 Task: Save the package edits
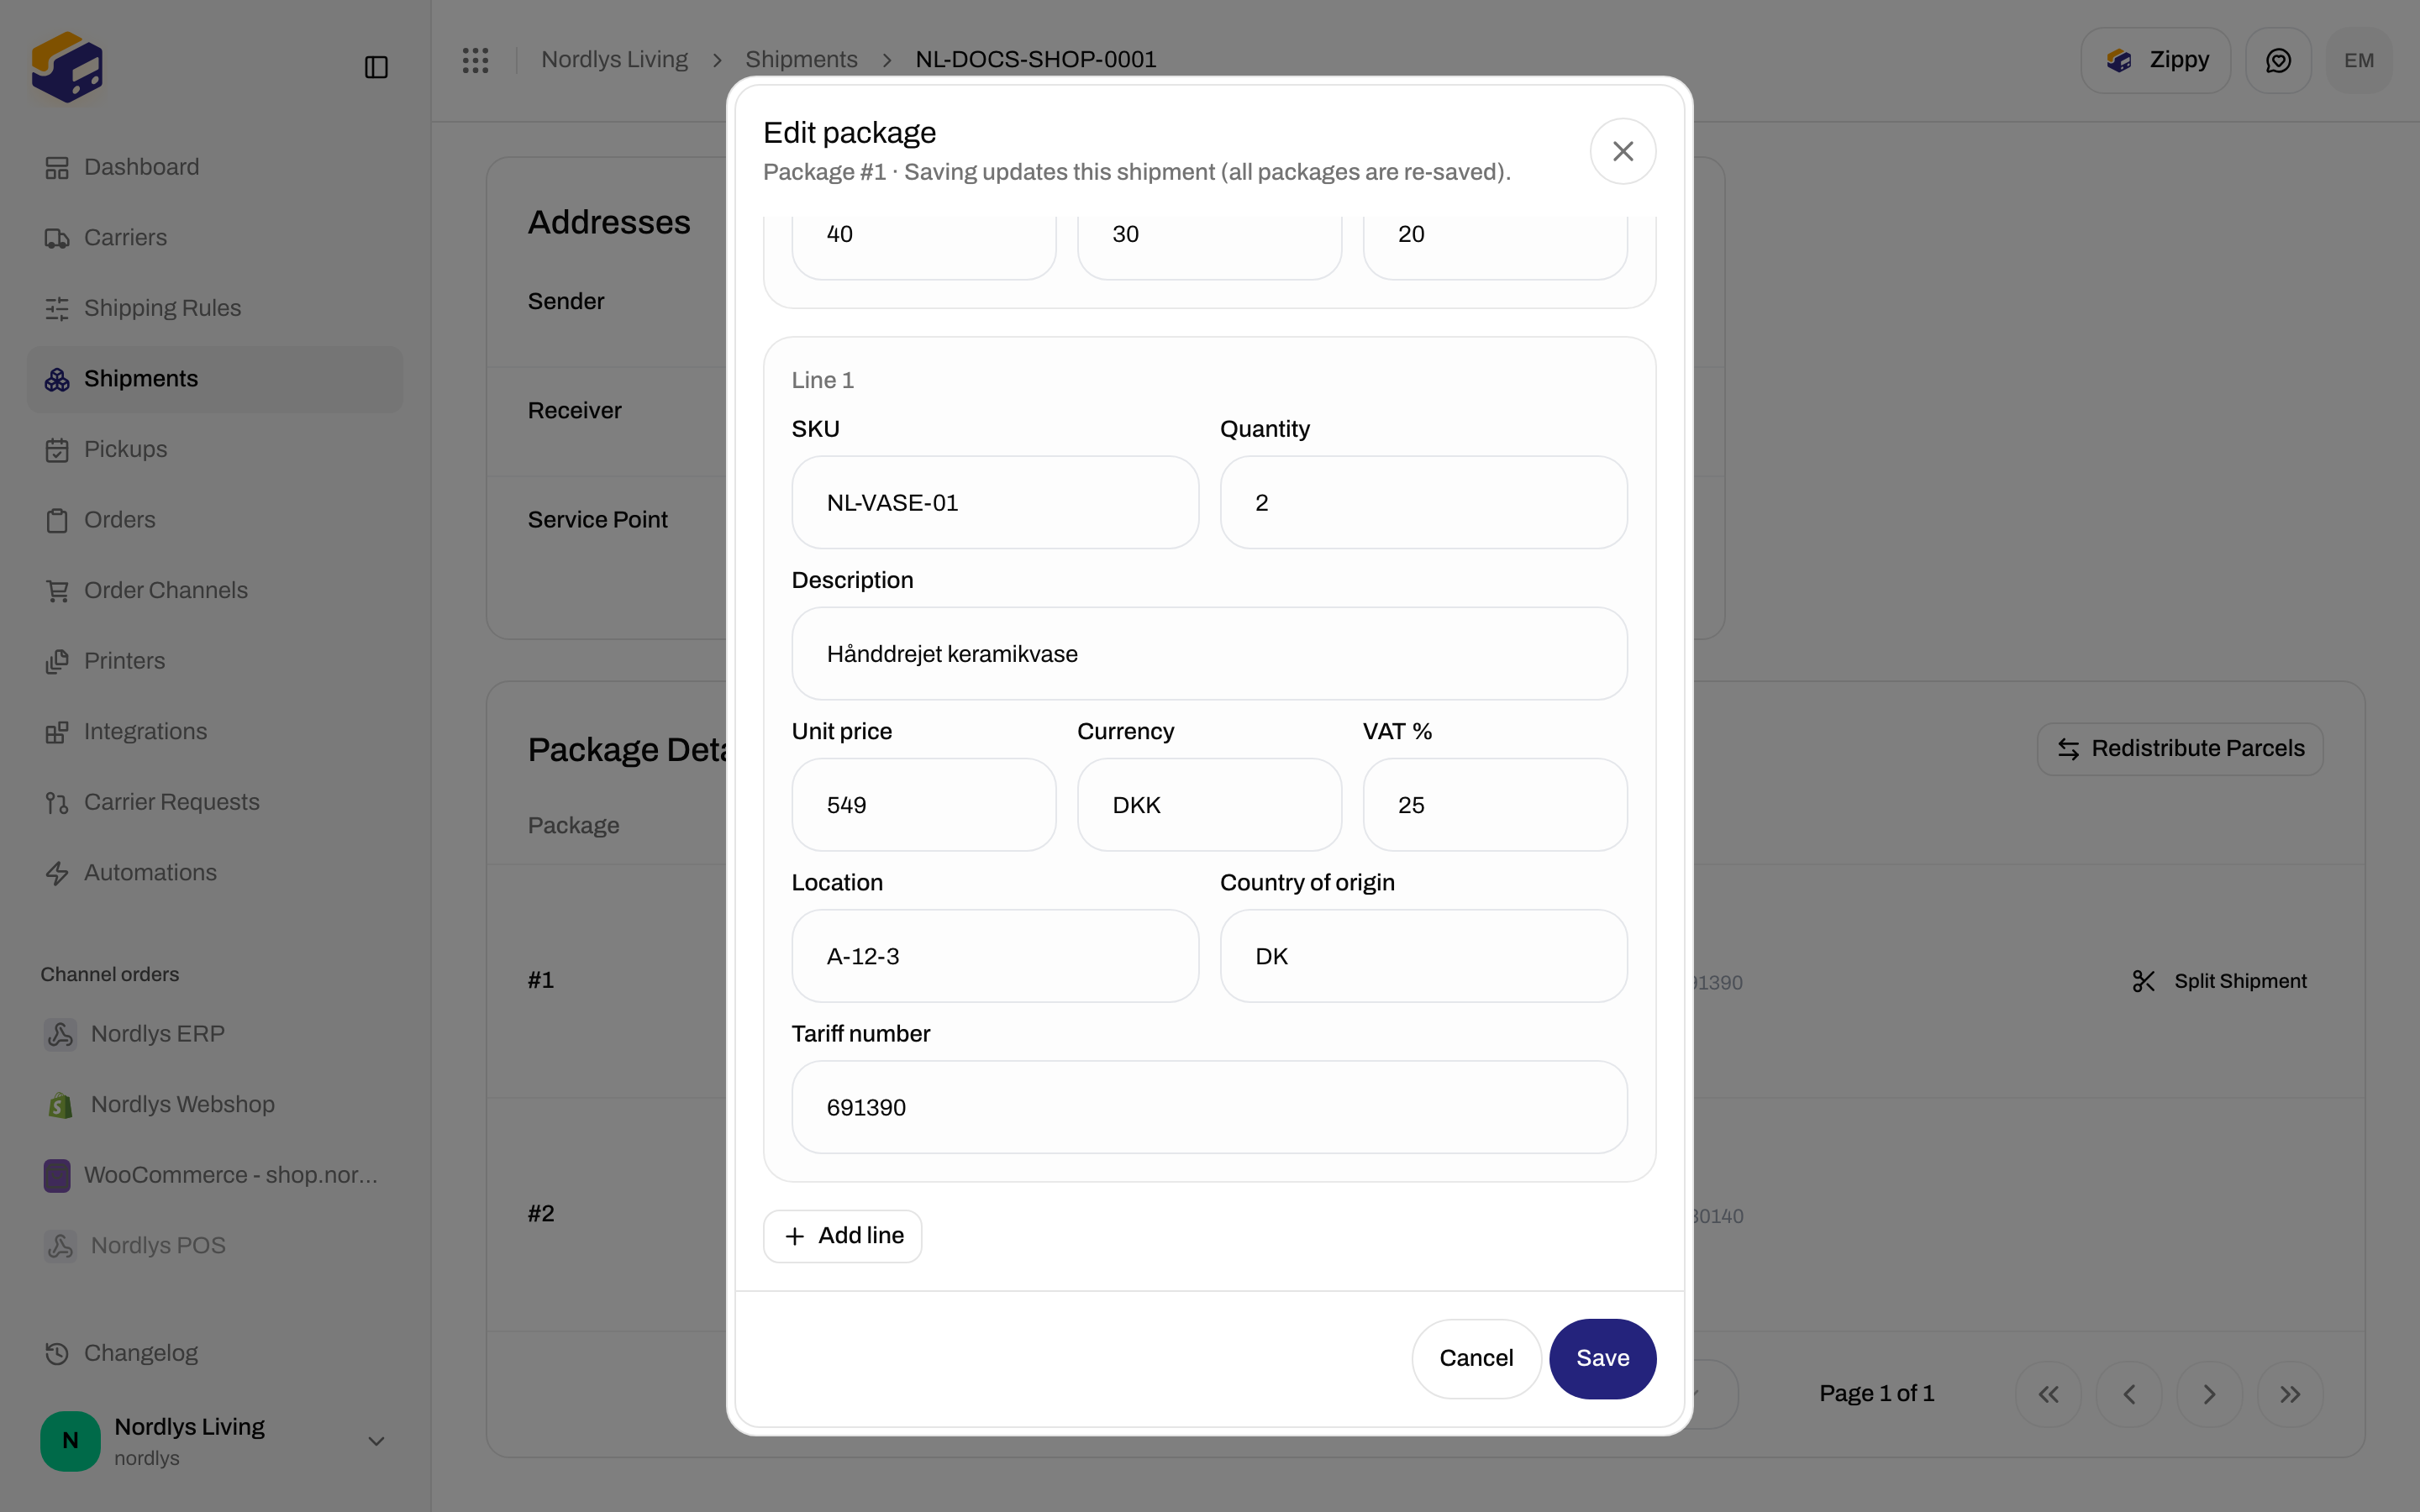pyautogui.click(x=1602, y=1358)
